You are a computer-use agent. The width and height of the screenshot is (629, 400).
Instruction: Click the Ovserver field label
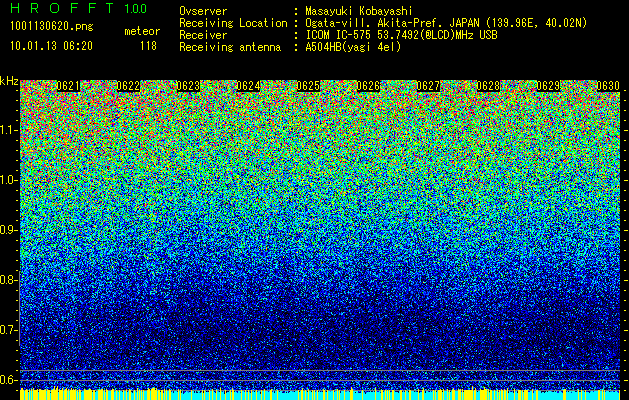(x=203, y=11)
